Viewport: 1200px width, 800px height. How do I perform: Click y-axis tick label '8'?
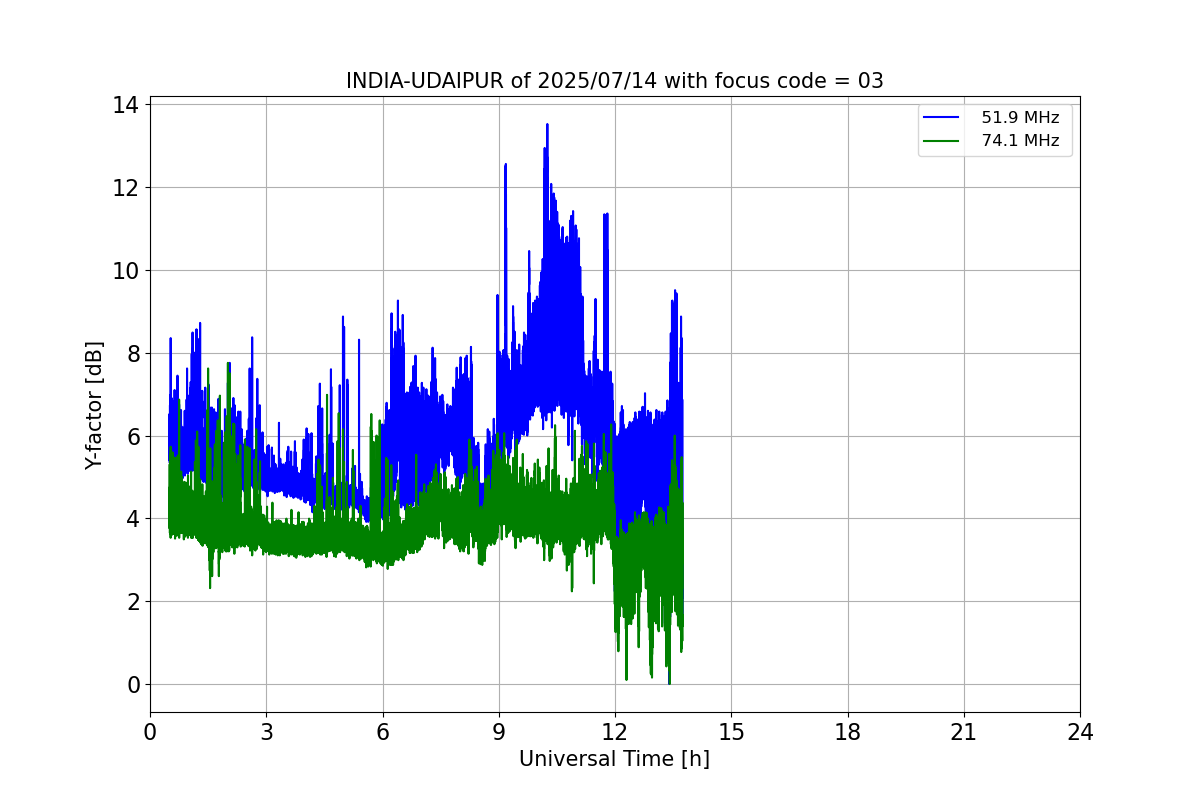coord(134,354)
